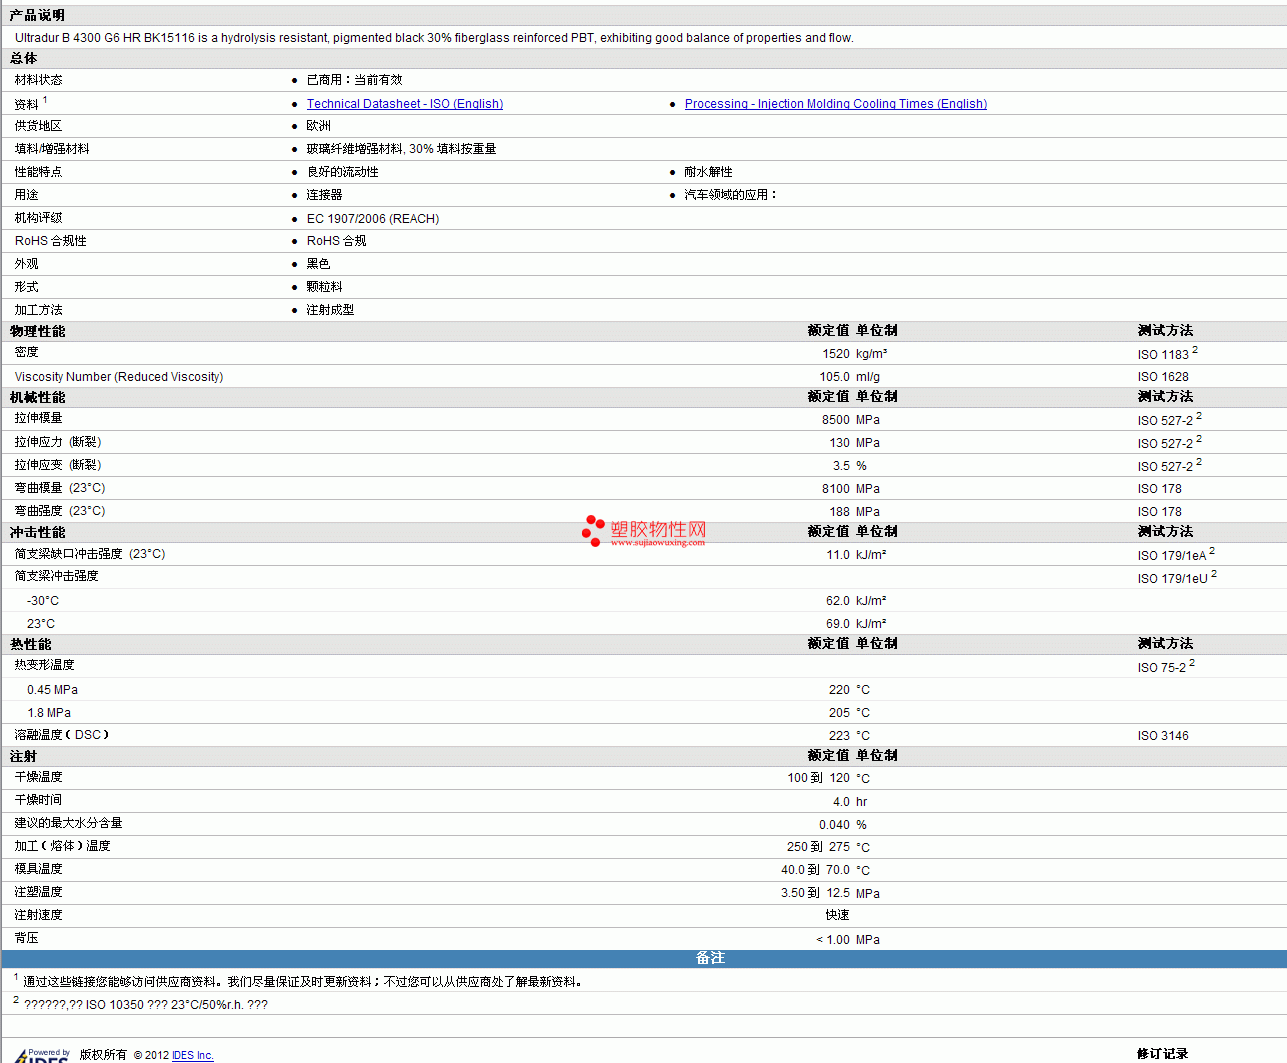Image resolution: width=1287 pixels, height=1063 pixels.
Task: Click the 机械性能 section header
Action: [37, 398]
